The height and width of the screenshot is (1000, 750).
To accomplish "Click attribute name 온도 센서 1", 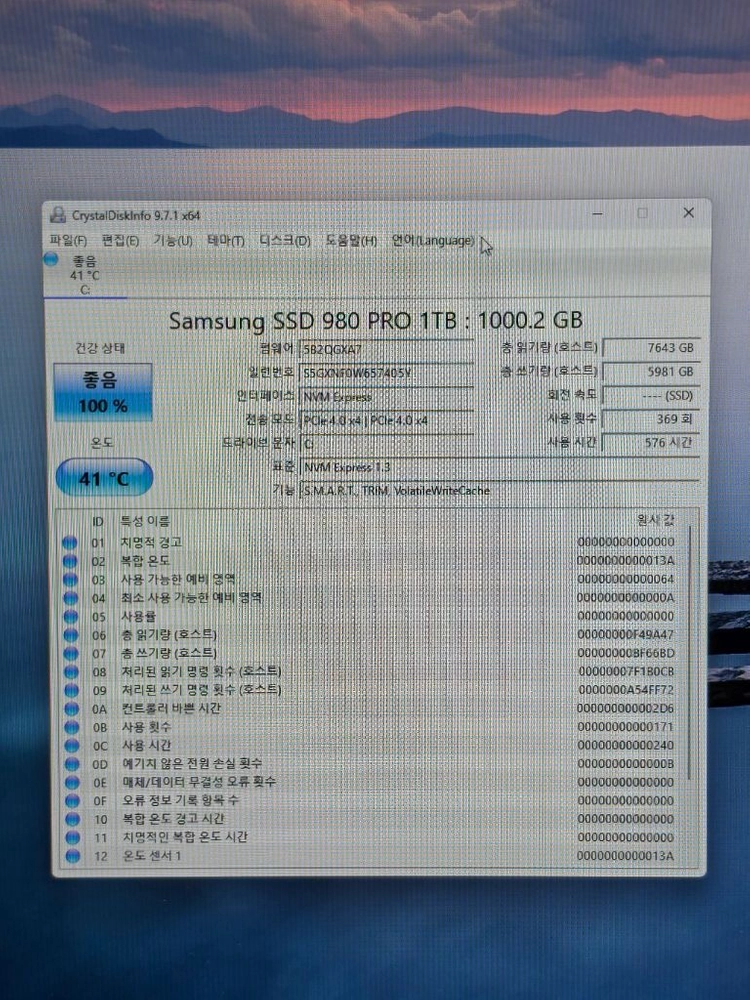I will coord(152,857).
